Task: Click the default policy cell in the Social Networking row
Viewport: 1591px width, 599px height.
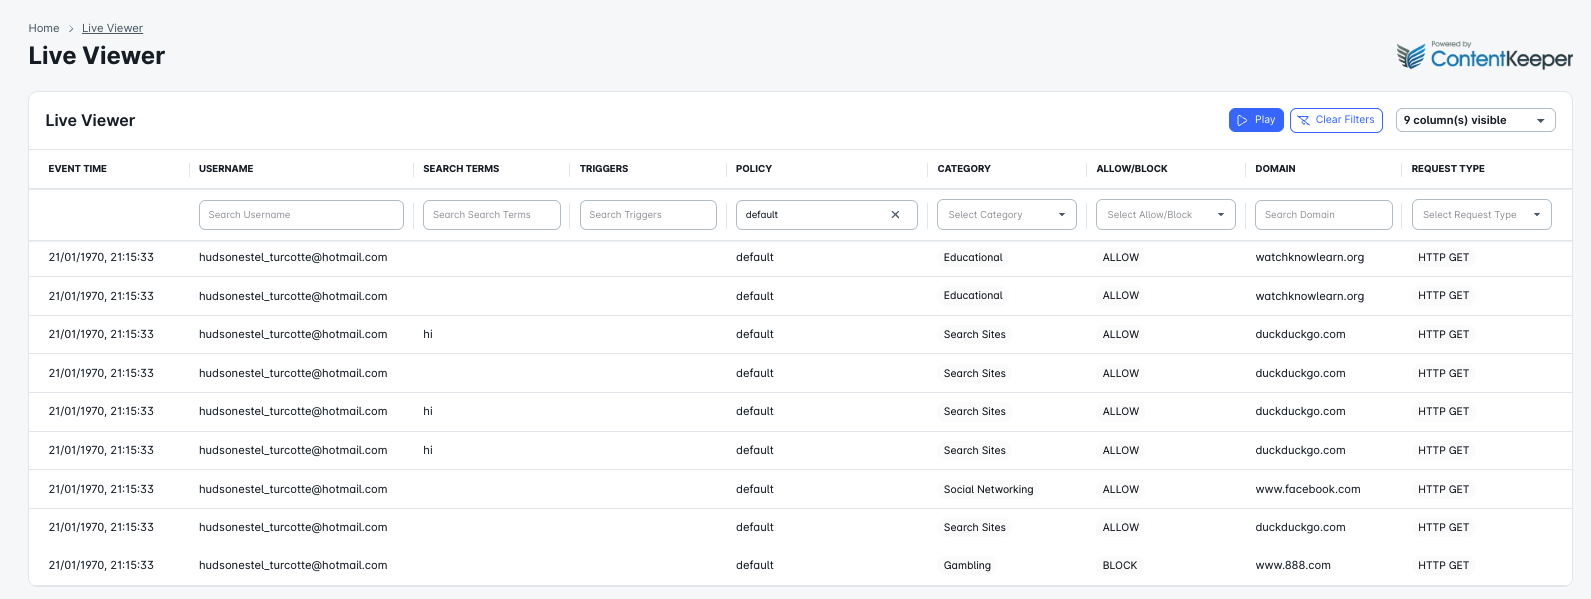Action: [x=755, y=490]
